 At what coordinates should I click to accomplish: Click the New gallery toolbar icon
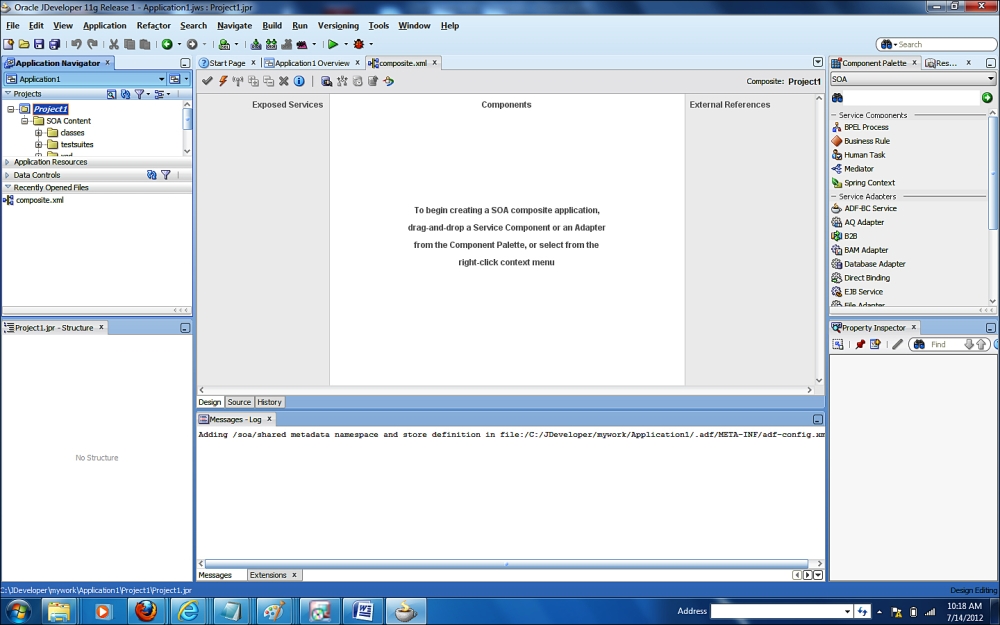click(8, 44)
